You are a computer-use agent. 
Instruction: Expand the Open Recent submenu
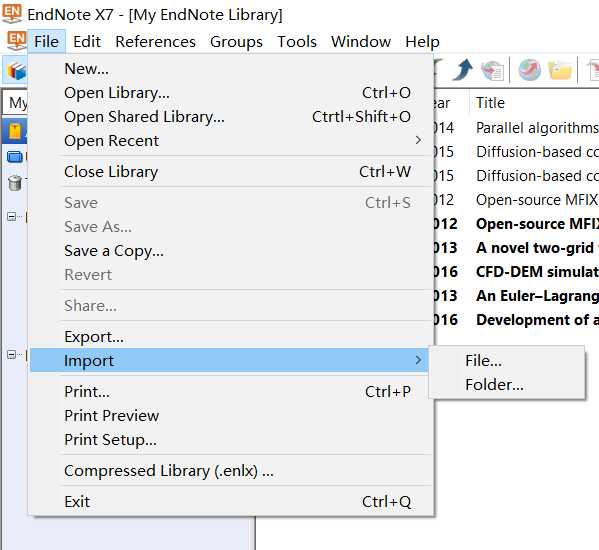click(x=232, y=141)
